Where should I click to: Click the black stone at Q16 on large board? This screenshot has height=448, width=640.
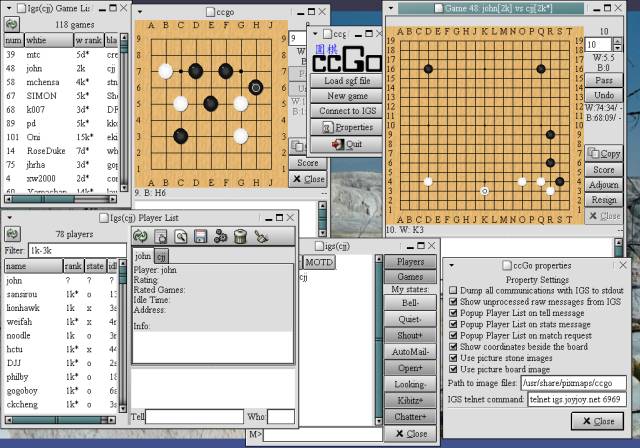[x=541, y=69]
